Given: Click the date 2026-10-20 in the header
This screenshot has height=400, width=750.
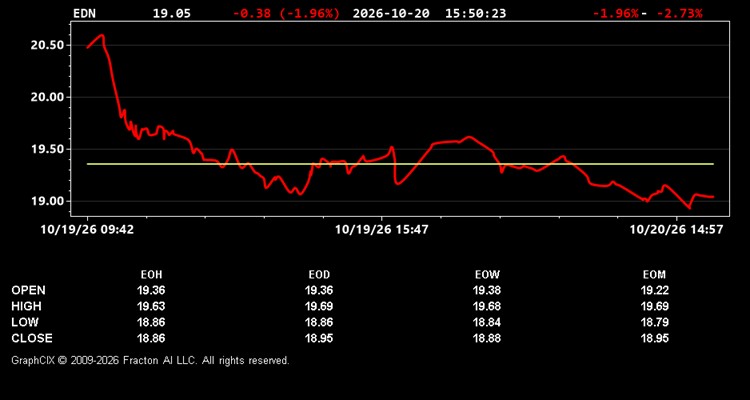Looking at the screenshot, I should pyautogui.click(x=391, y=13).
